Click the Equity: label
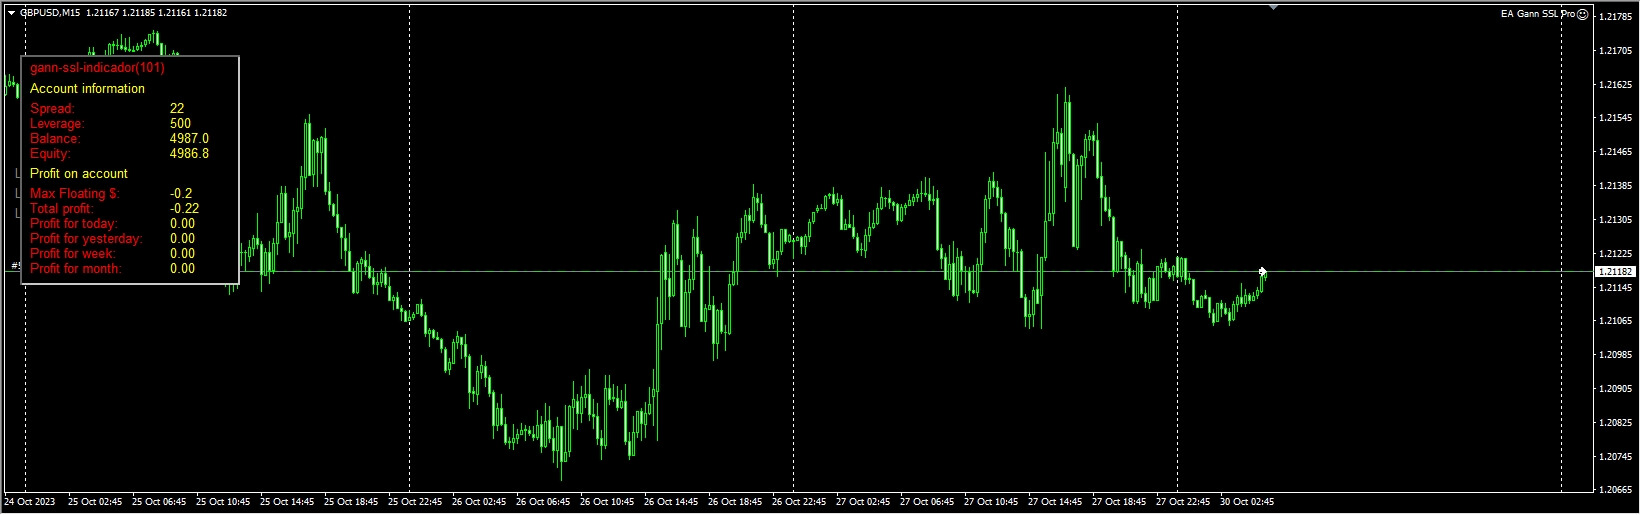The height and width of the screenshot is (515, 1641). tap(50, 153)
